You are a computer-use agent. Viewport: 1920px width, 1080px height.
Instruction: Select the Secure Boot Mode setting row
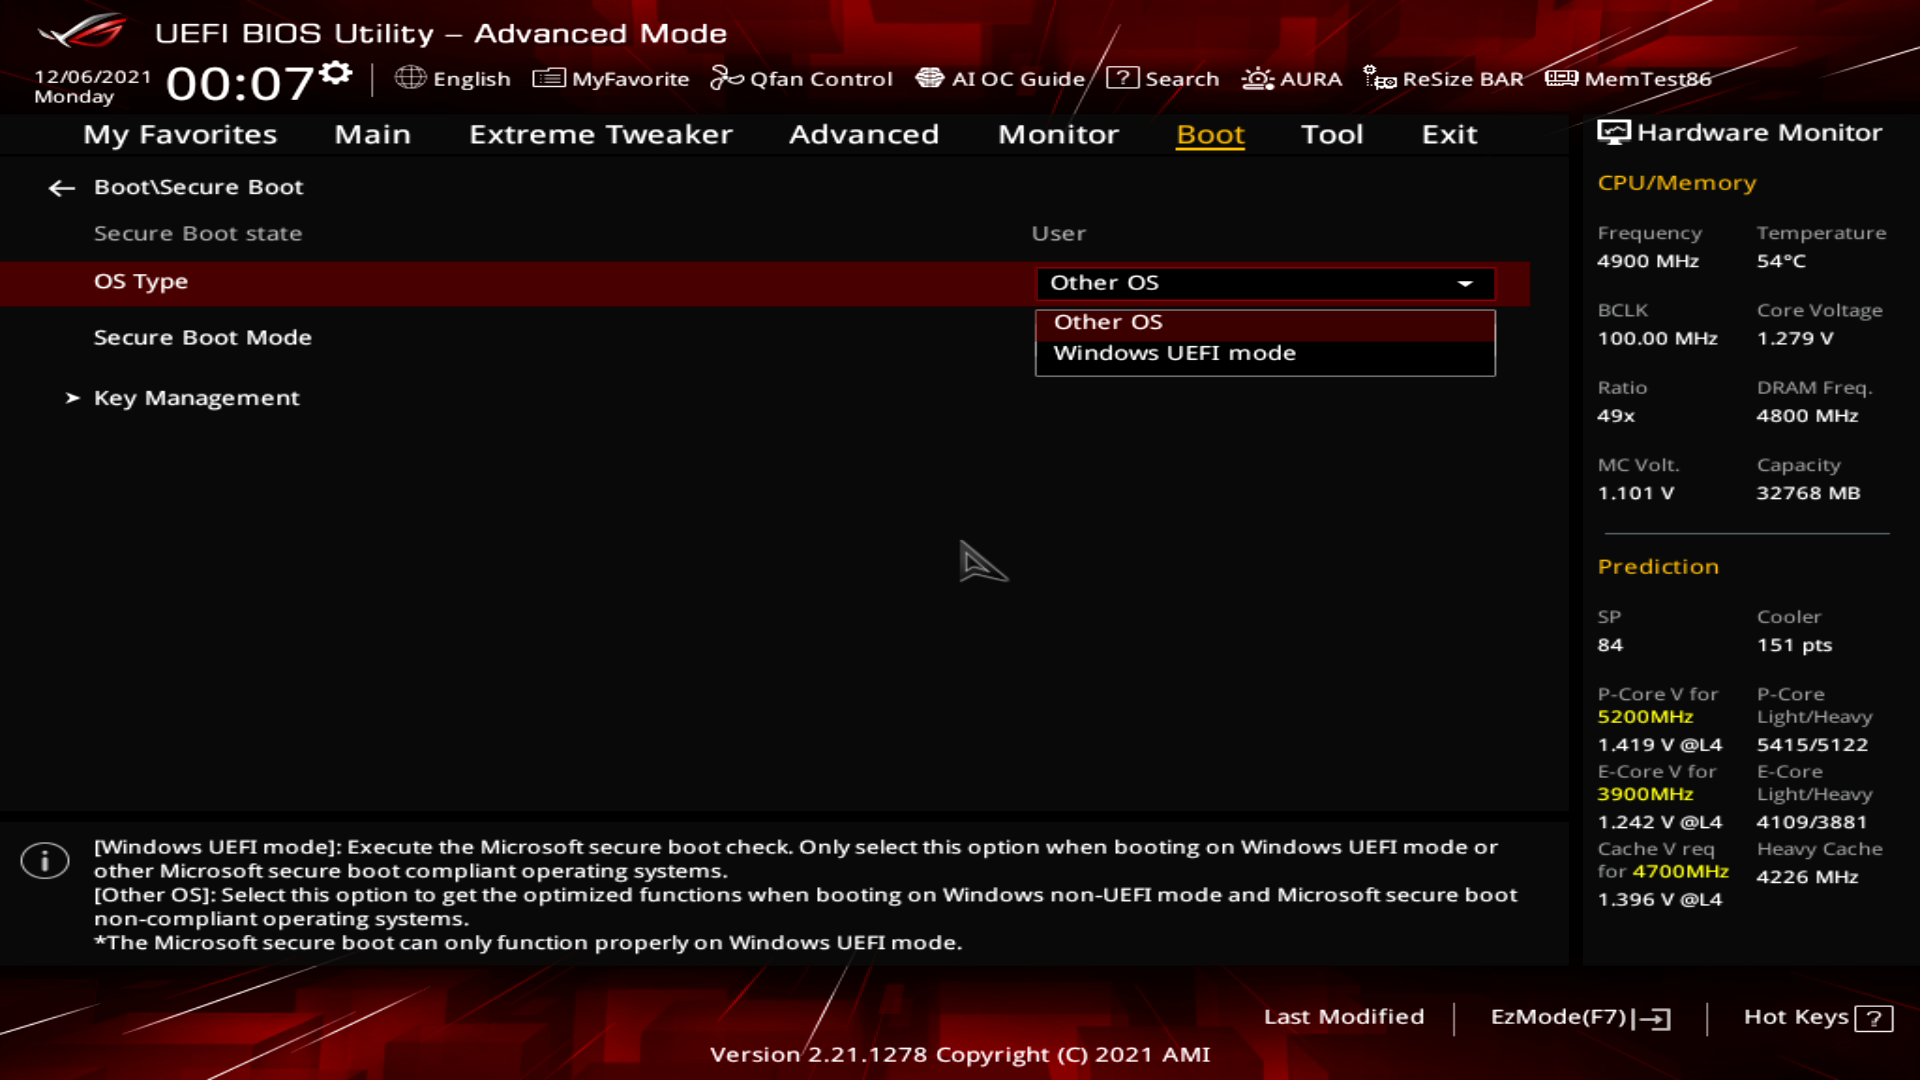(x=203, y=338)
